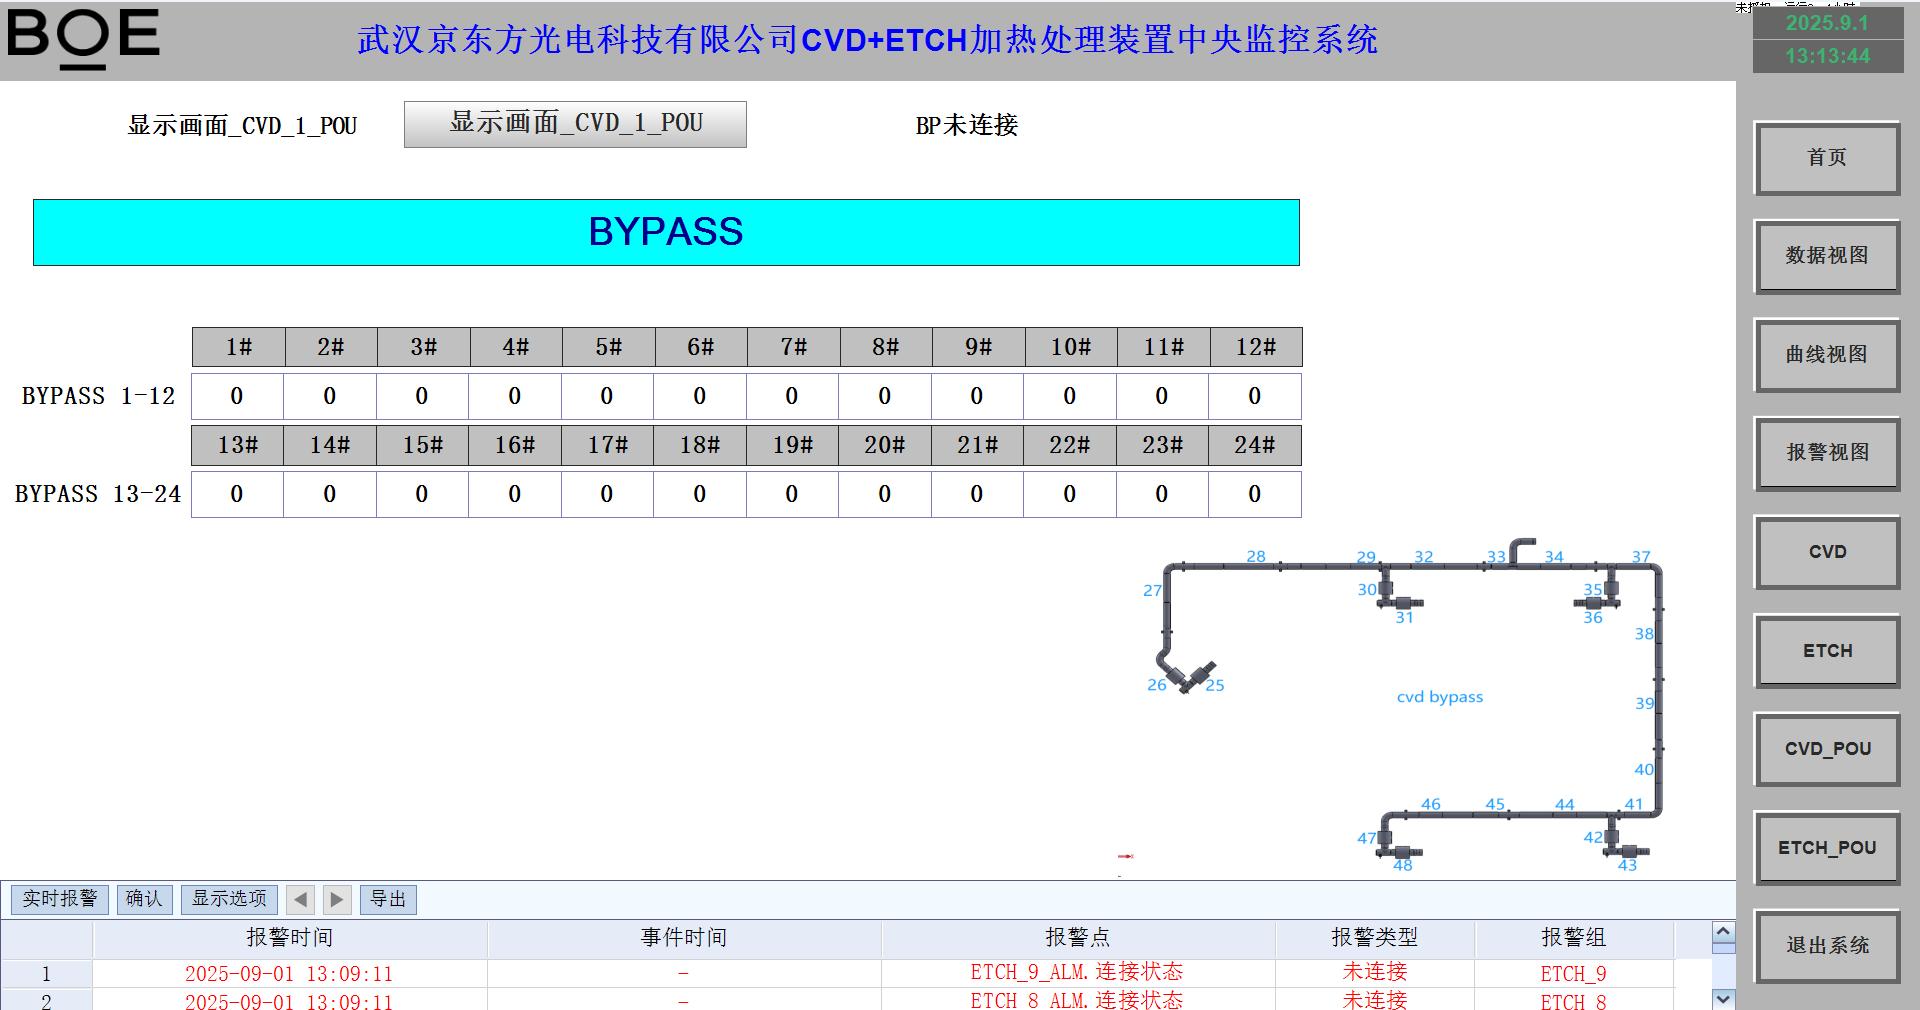Click the next page arrow in alarm toolbar

click(x=337, y=899)
